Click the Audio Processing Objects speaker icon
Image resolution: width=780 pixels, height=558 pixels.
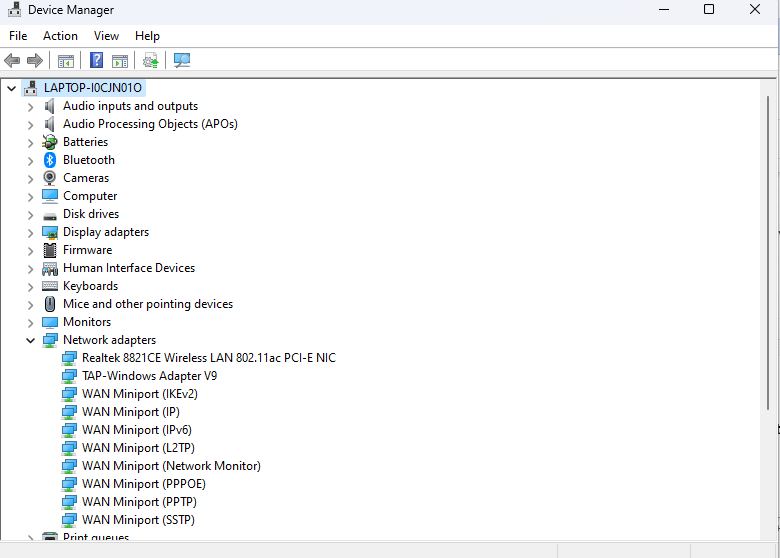click(x=50, y=124)
